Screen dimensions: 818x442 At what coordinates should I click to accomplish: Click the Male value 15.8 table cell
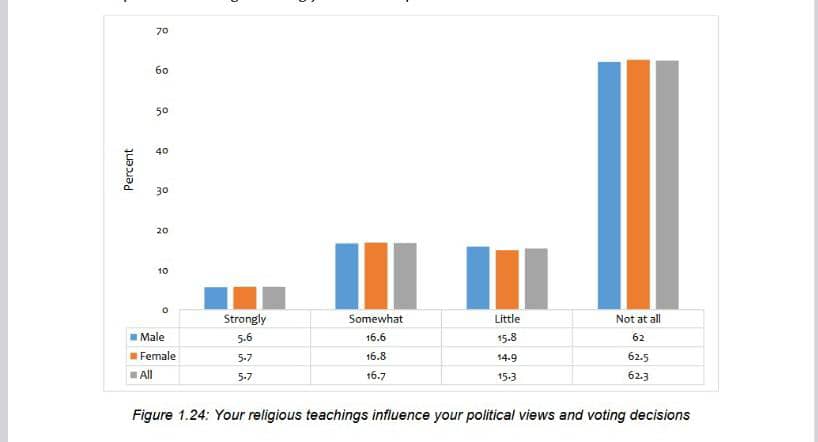click(x=507, y=338)
